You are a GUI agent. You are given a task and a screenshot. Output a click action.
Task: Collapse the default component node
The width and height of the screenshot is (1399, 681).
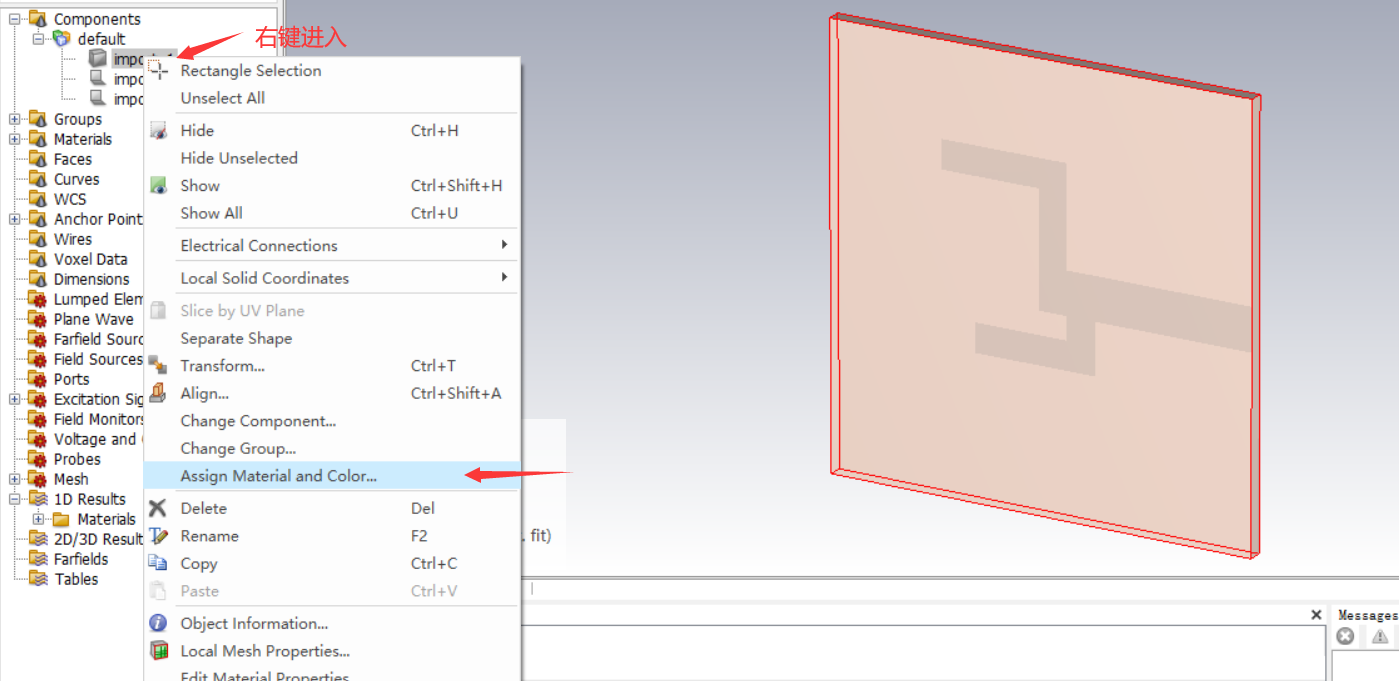pos(39,39)
